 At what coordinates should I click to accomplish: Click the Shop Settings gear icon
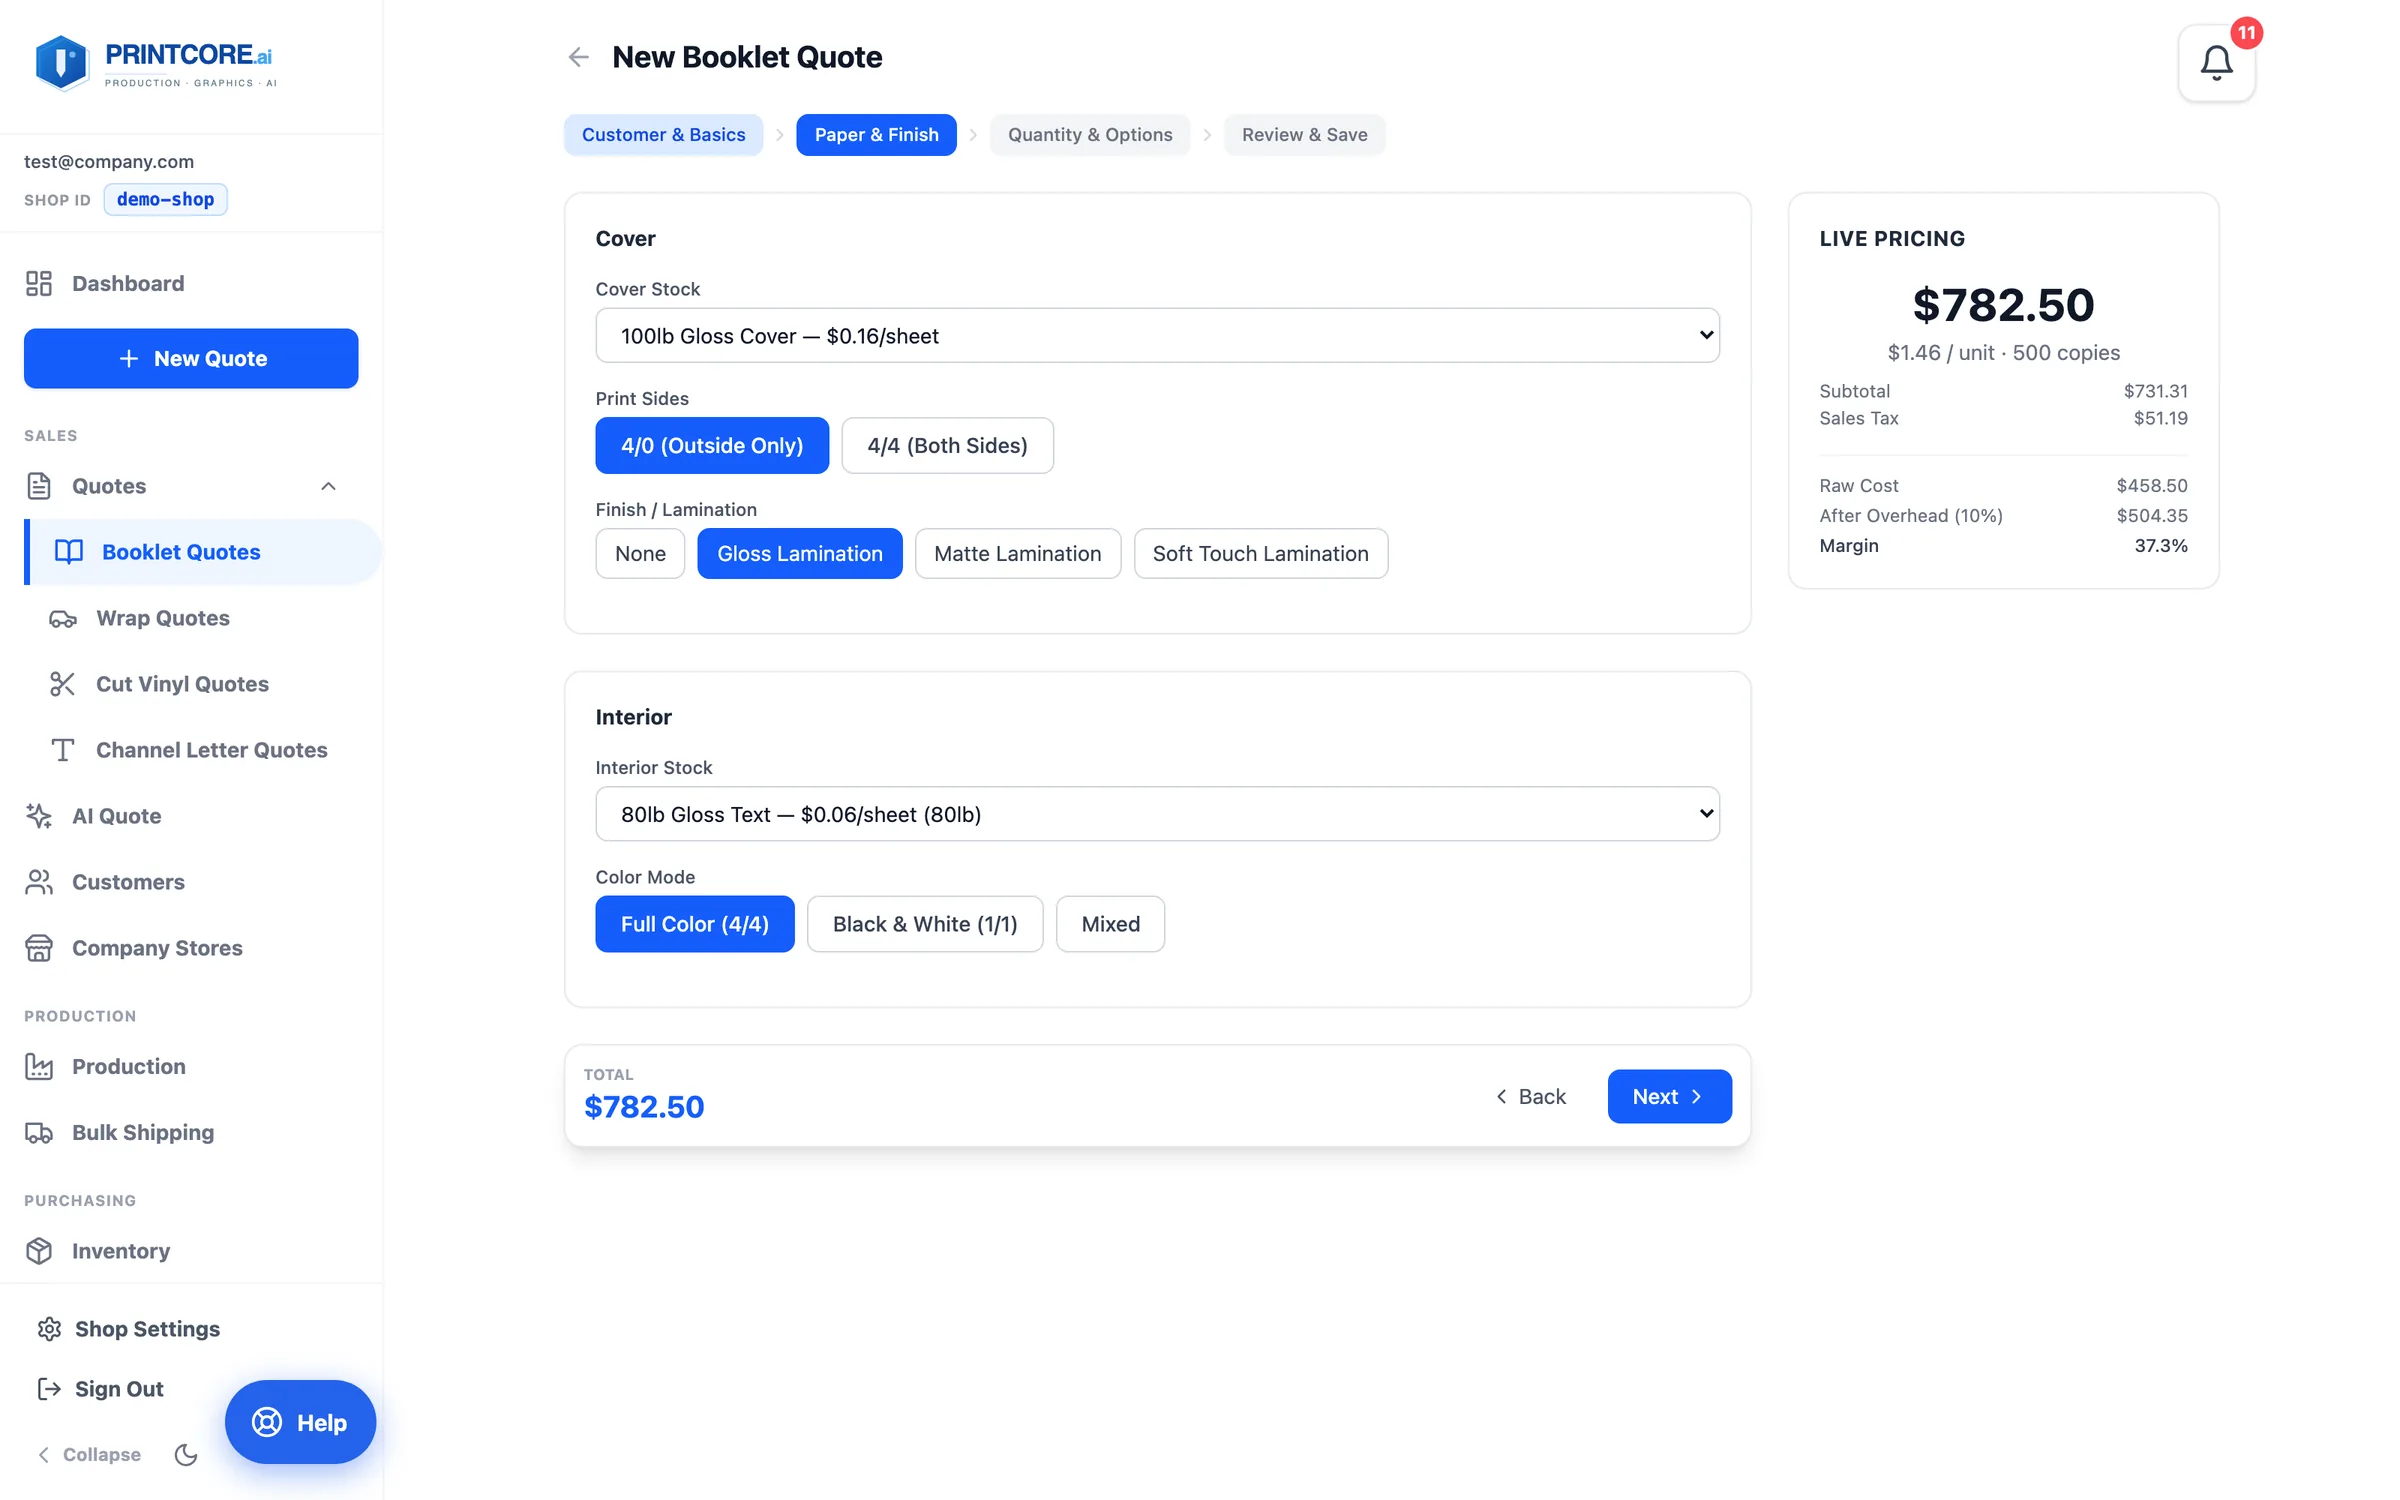point(49,1329)
